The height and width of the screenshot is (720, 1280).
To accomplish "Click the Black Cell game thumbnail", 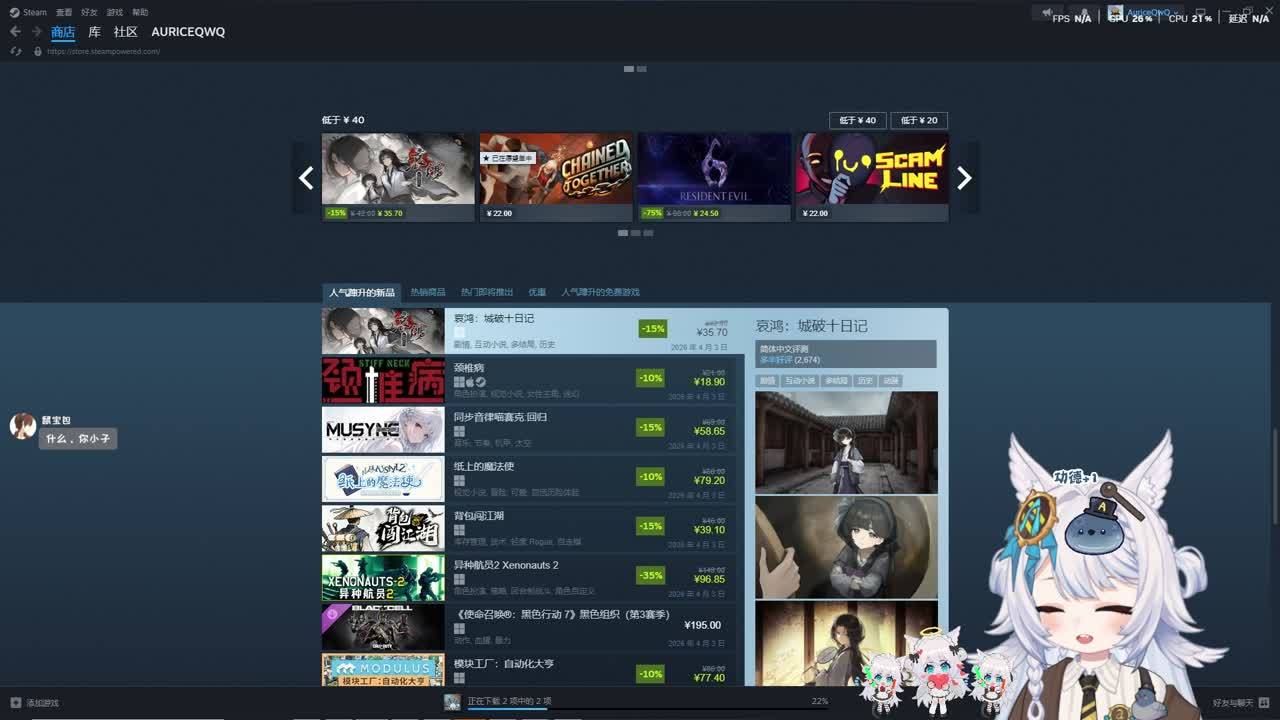I will [383, 627].
